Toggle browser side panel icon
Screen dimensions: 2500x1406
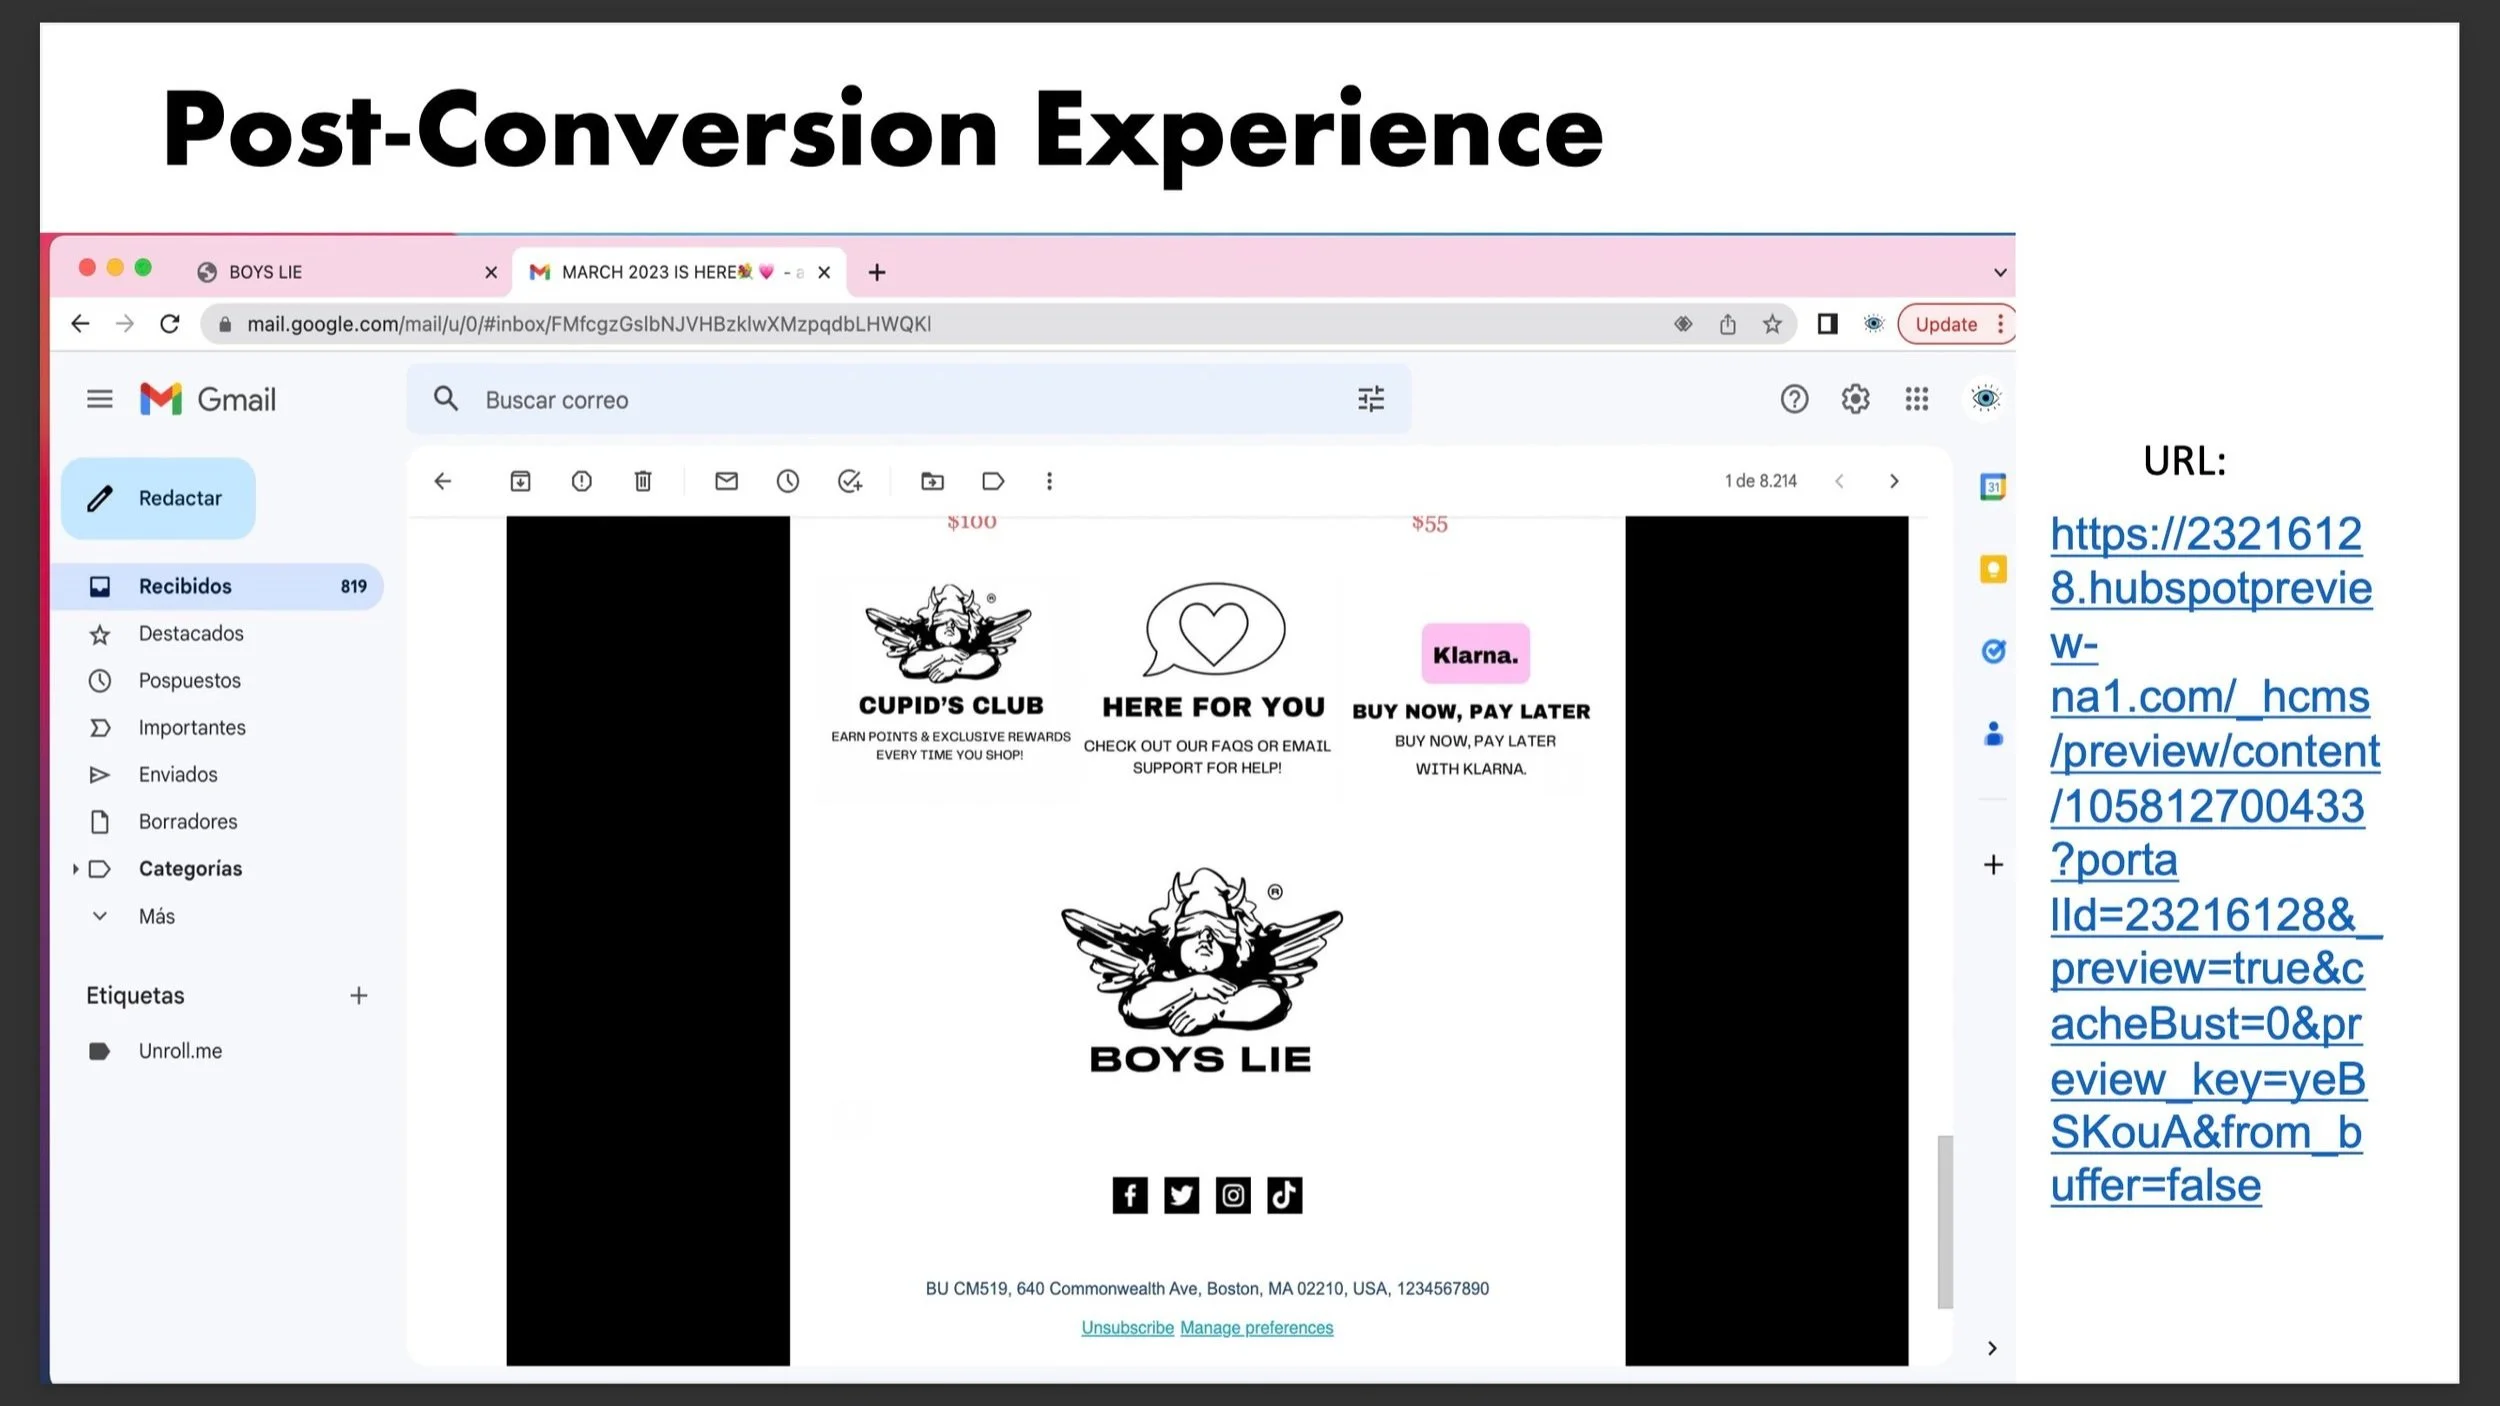1827,324
